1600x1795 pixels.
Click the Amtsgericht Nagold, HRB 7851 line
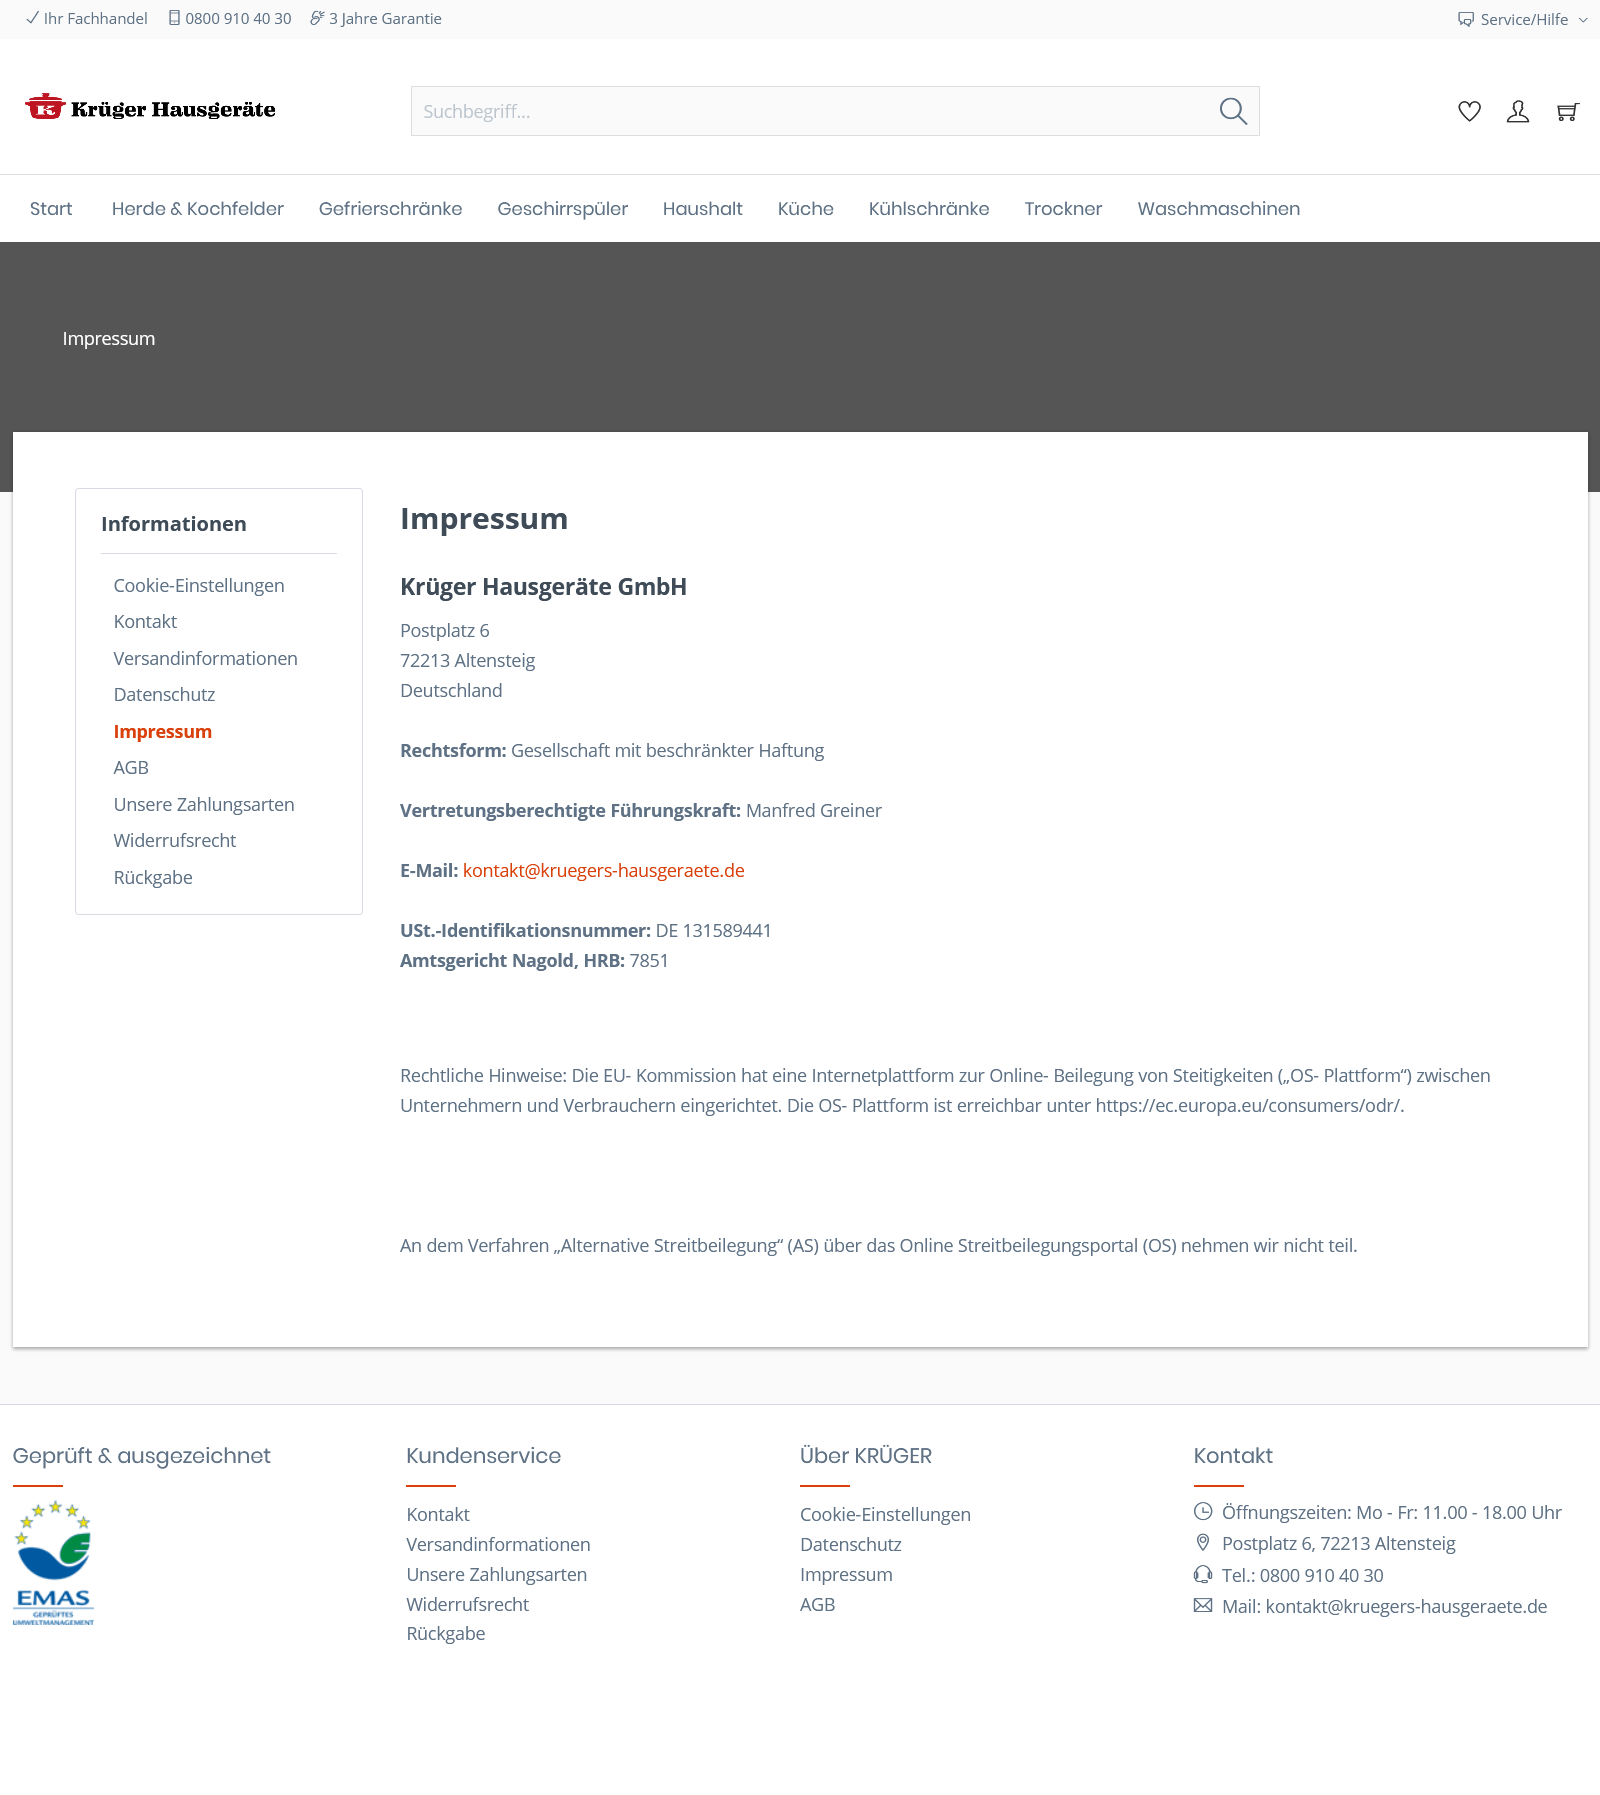(x=534, y=960)
